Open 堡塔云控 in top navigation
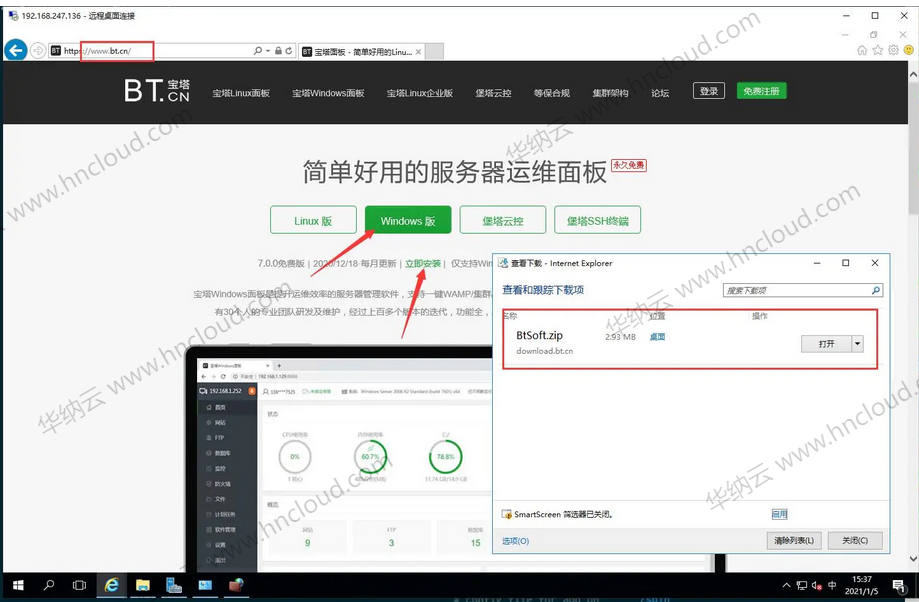This screenshot has width=919, height=602. coord(493,93)
